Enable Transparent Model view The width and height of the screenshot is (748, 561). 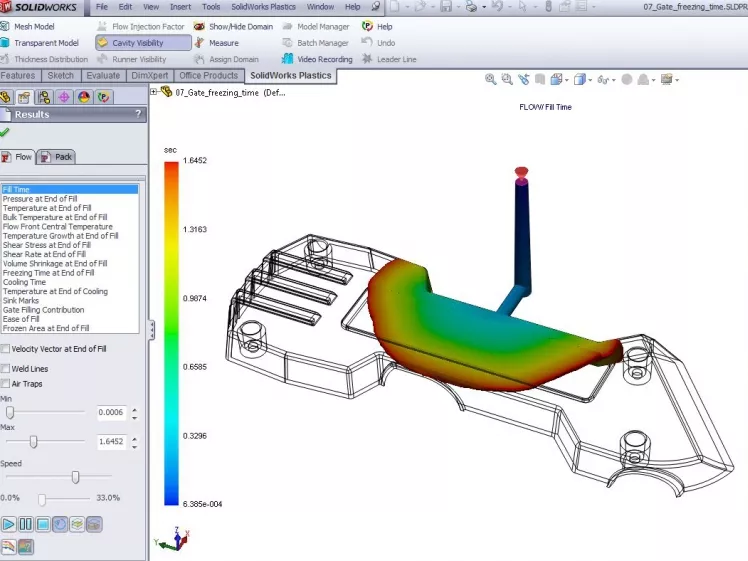pos(40,43)
